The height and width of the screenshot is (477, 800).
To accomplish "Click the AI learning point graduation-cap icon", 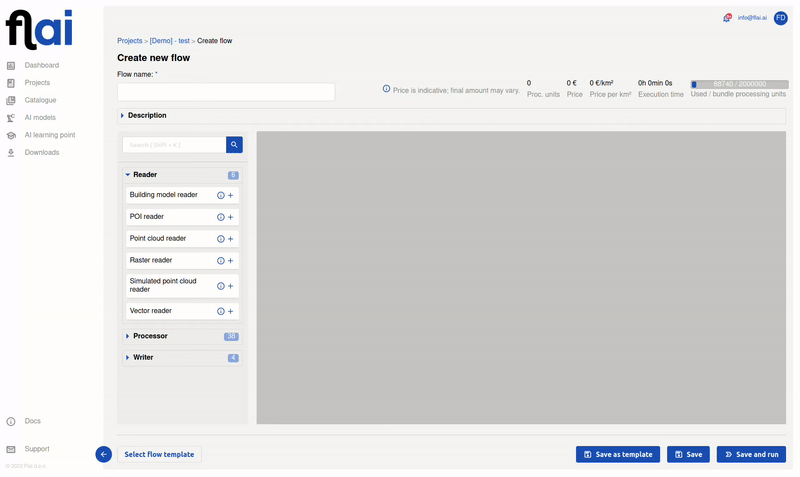I will (11, 135).
